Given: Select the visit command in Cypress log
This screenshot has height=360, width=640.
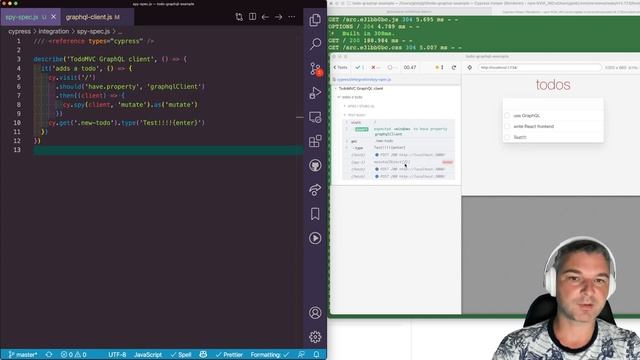Looking at the screenshot, I should 398,122.
